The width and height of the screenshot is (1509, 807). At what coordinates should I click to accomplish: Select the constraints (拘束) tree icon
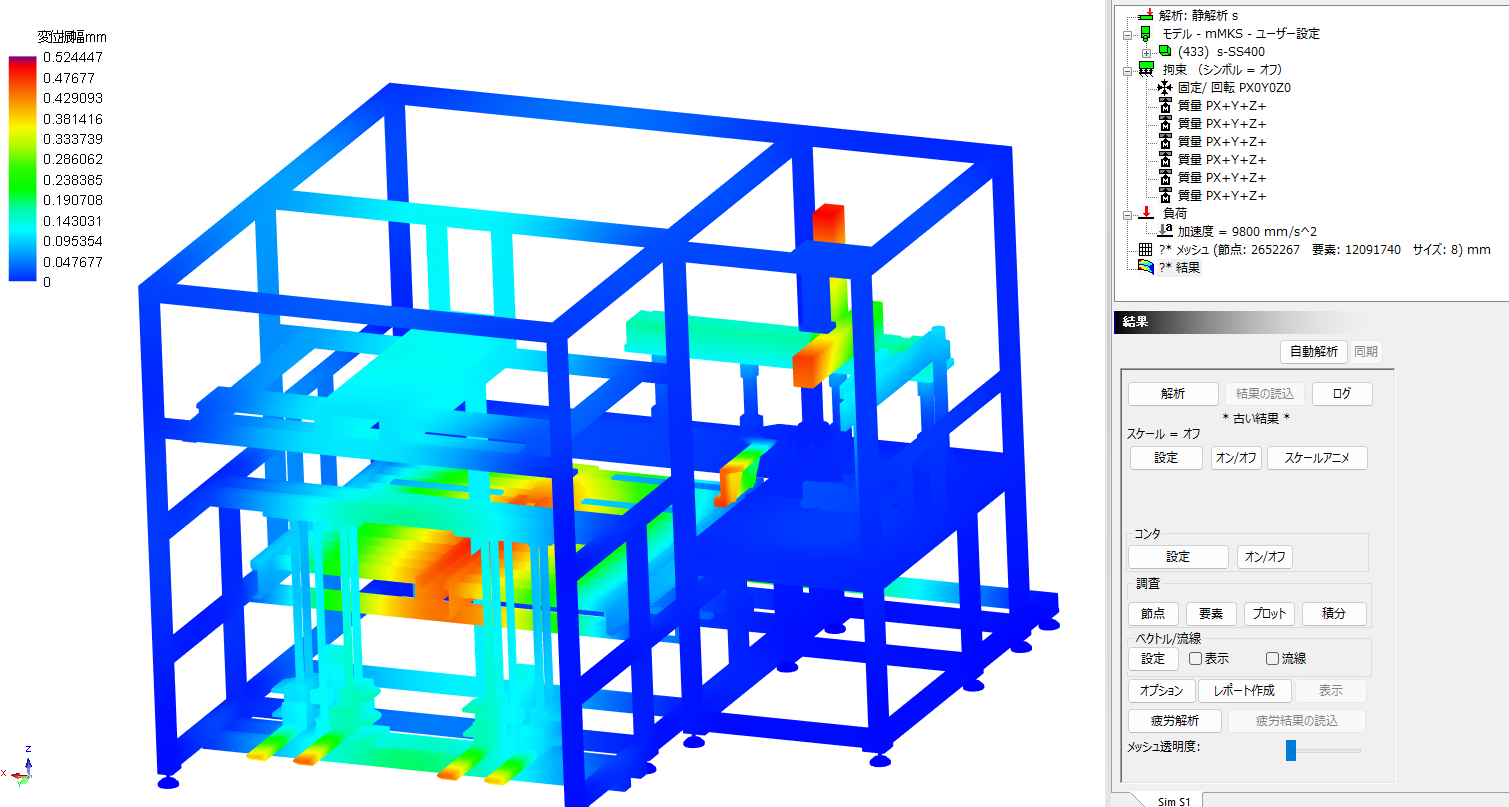pyautogui.click(x=1146, y=69)
